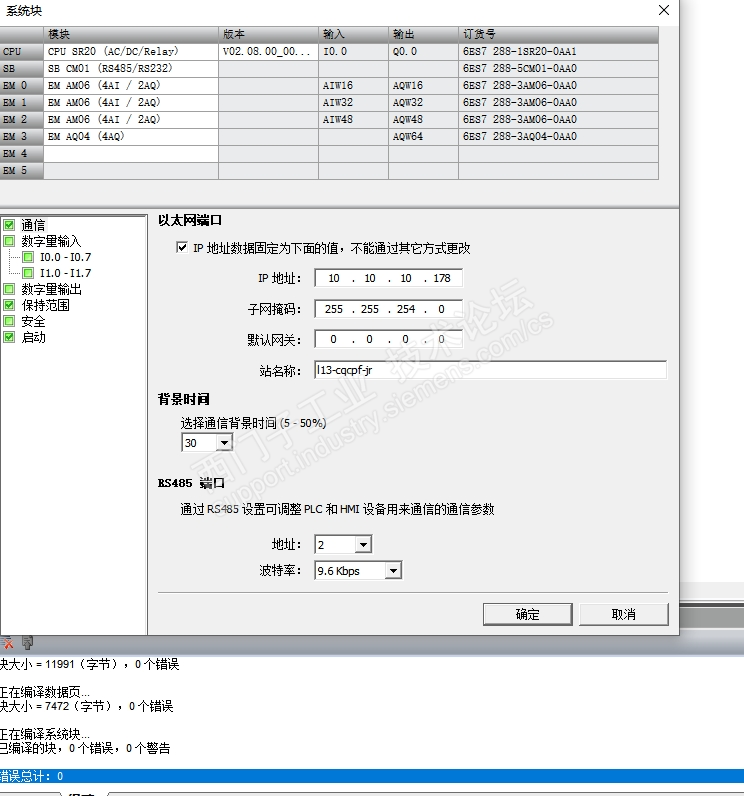Click the CPU SR20 (AC/DC/Relay) module cell
This screenshot has height=796, width=744.
(131, 52)
